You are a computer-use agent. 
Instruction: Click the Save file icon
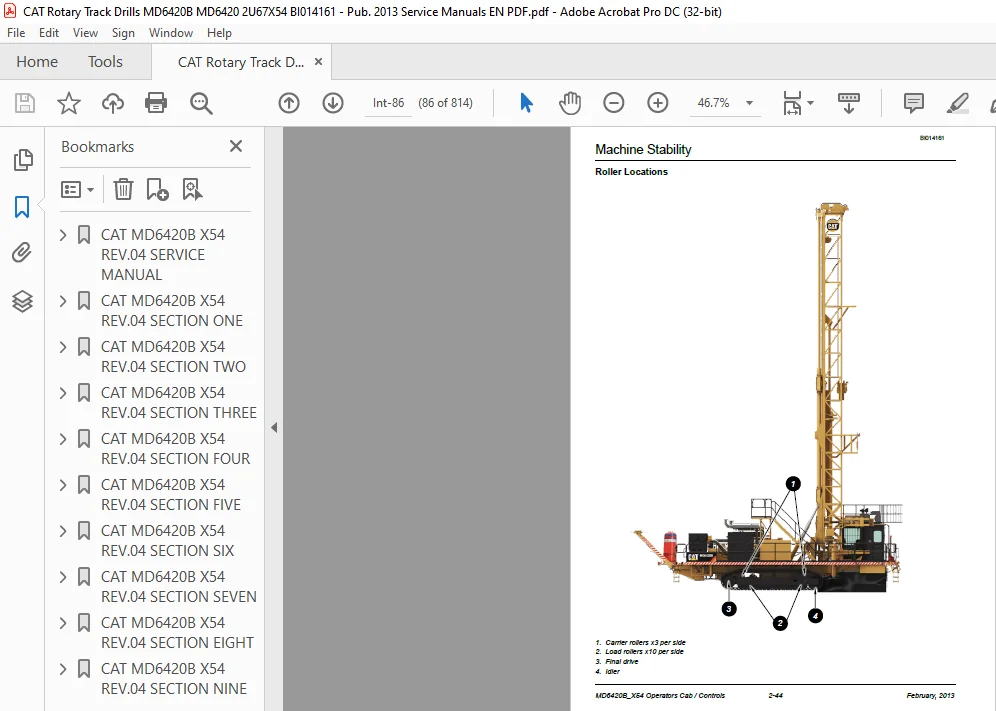[25, 103]
